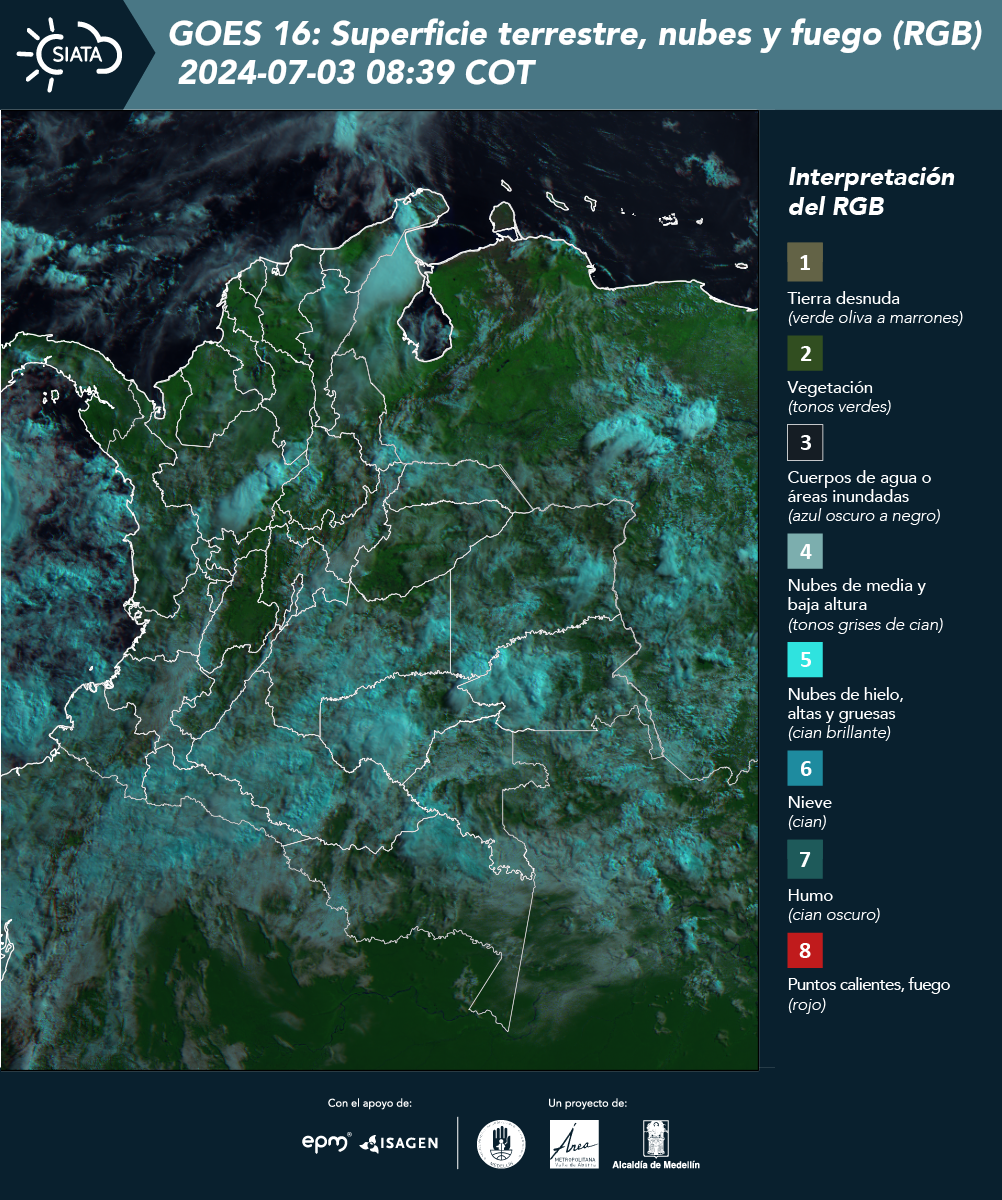Click the "(tonos verdes)" description
The image size is (1002, 1200).
[839, 407]
